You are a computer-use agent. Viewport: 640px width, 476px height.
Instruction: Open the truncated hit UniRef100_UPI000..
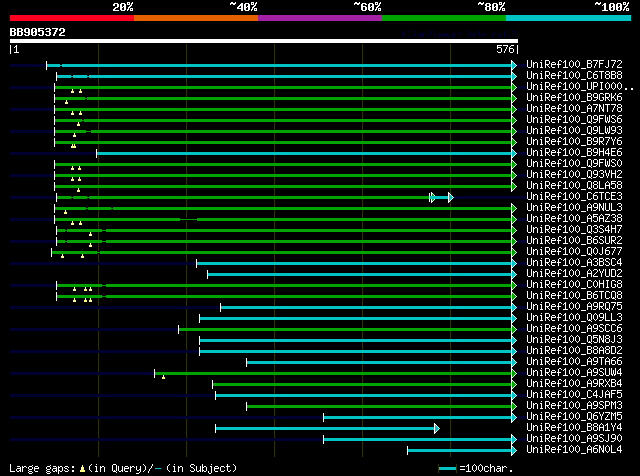coord(580,86)
